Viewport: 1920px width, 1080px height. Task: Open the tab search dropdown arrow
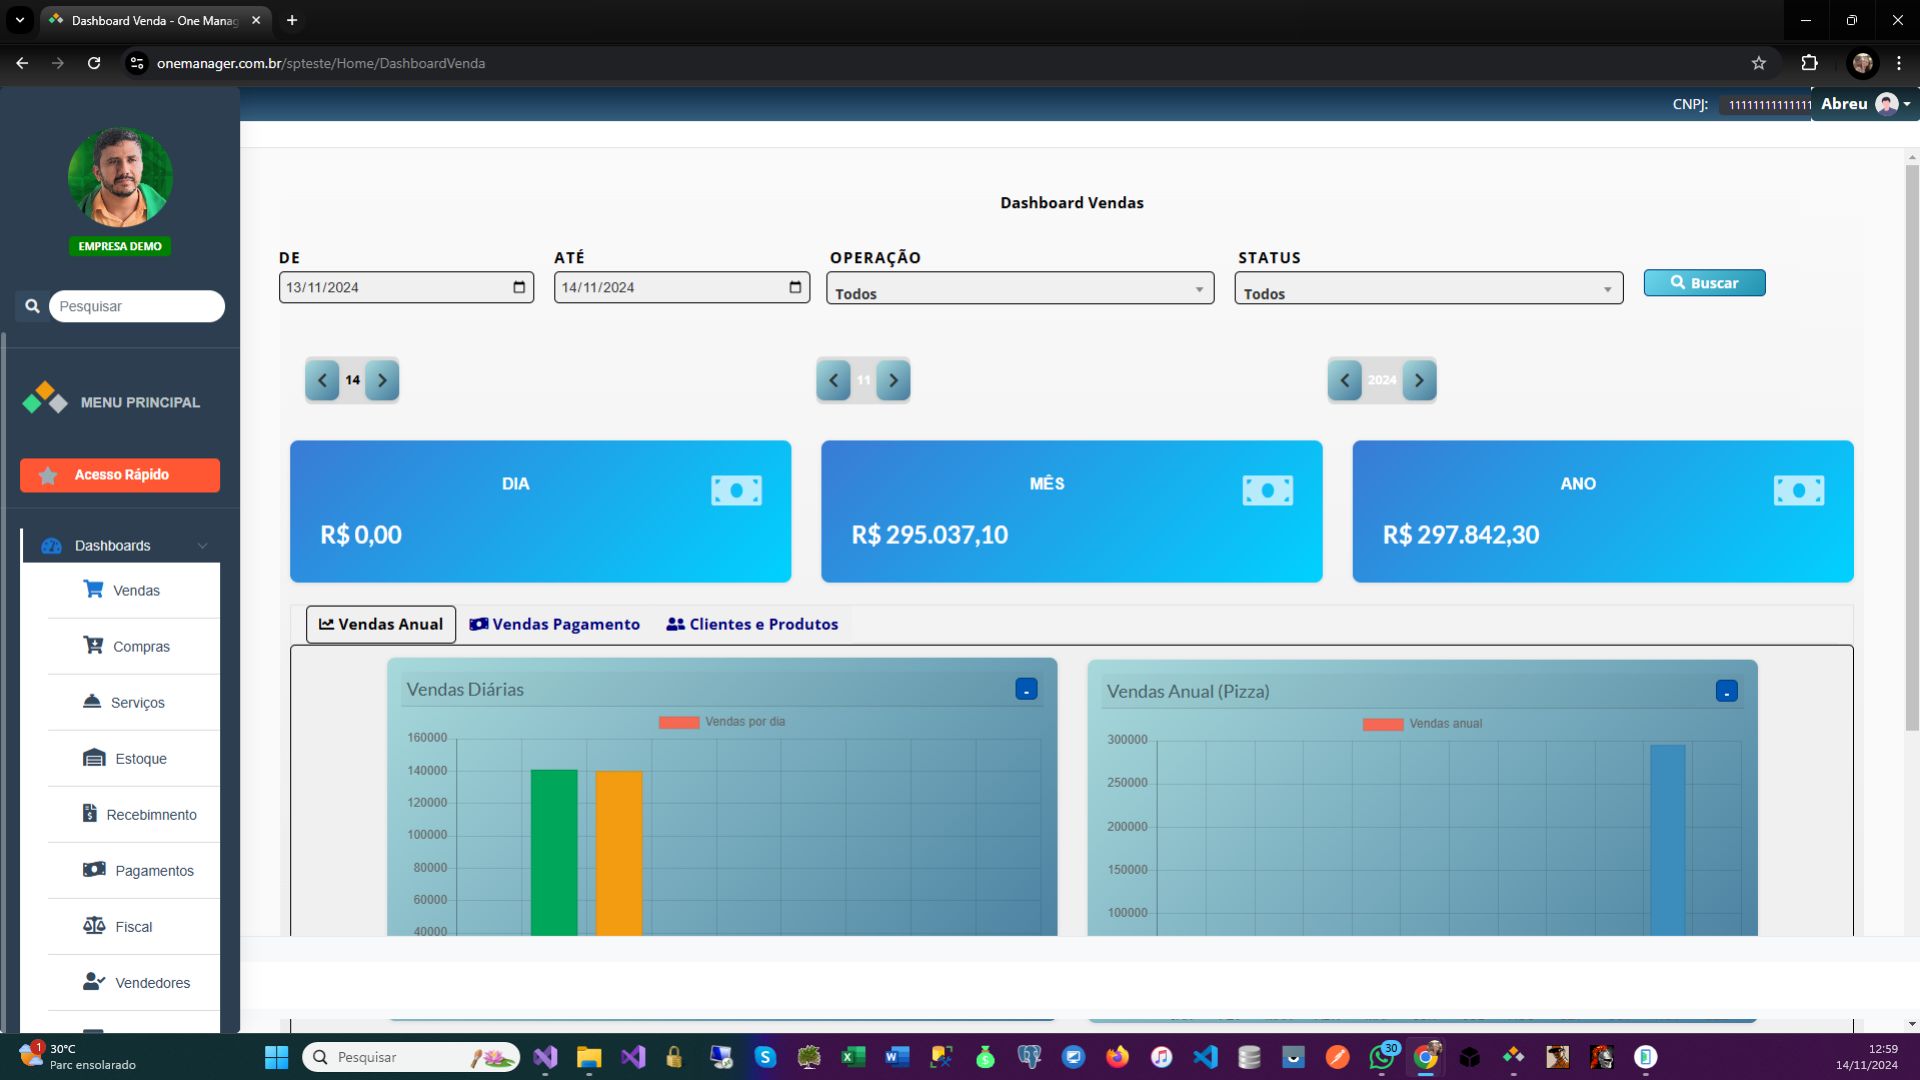pyautogui.click(x=20, y=20)
